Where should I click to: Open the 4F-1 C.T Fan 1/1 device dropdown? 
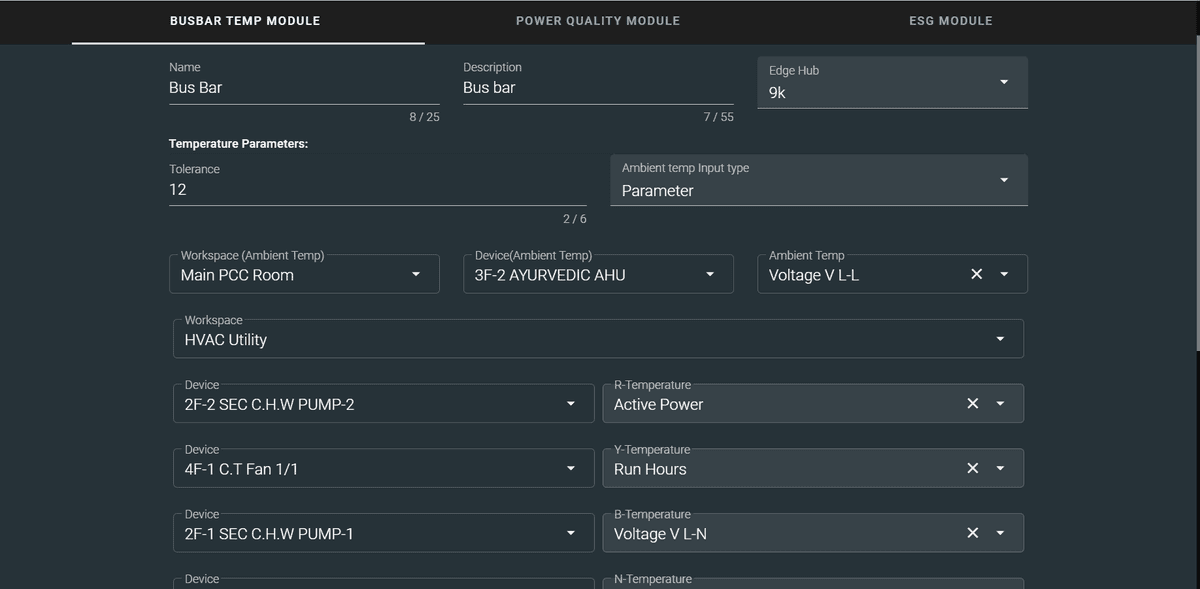point(571,469)
